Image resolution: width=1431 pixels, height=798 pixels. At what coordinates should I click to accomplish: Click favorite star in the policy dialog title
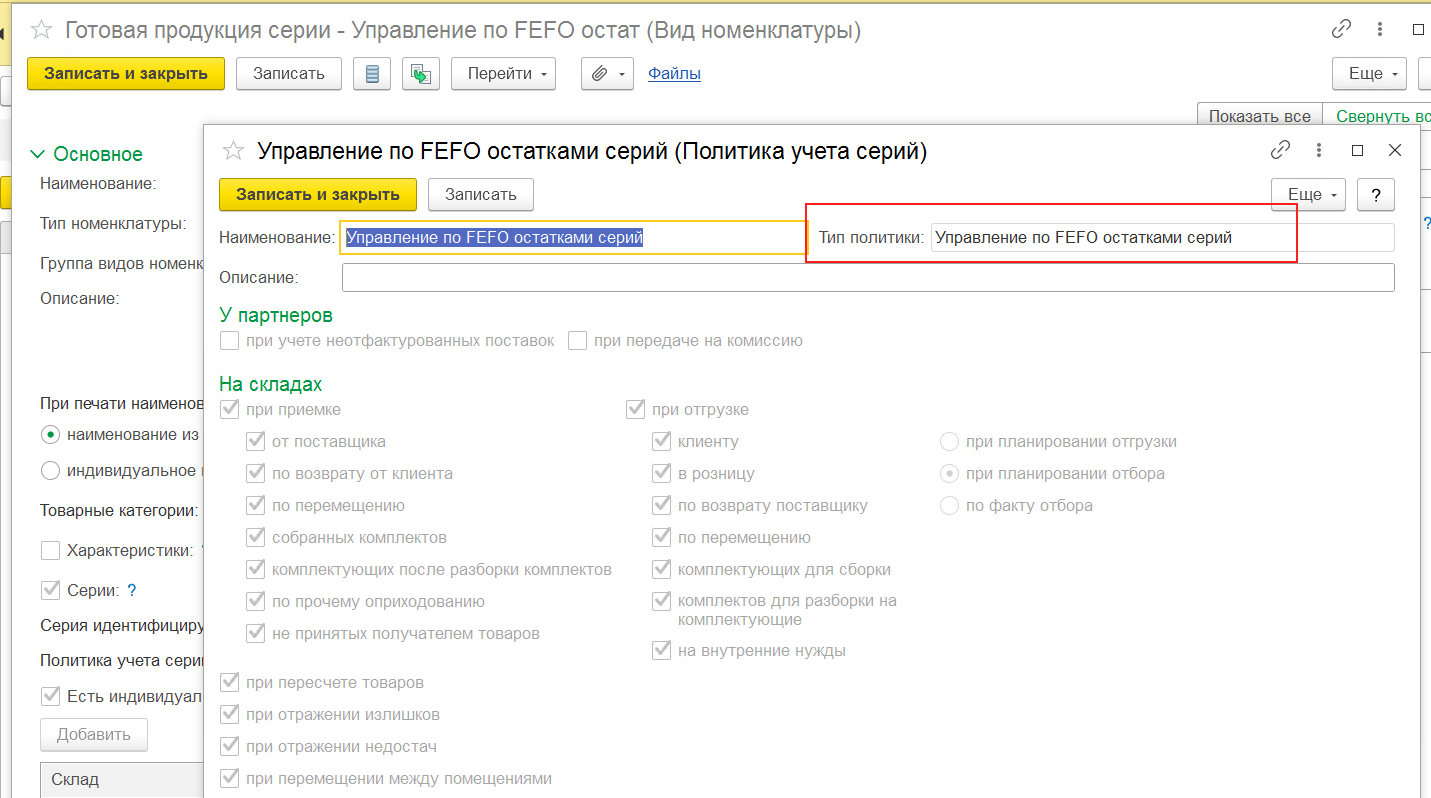coord(233,151)
